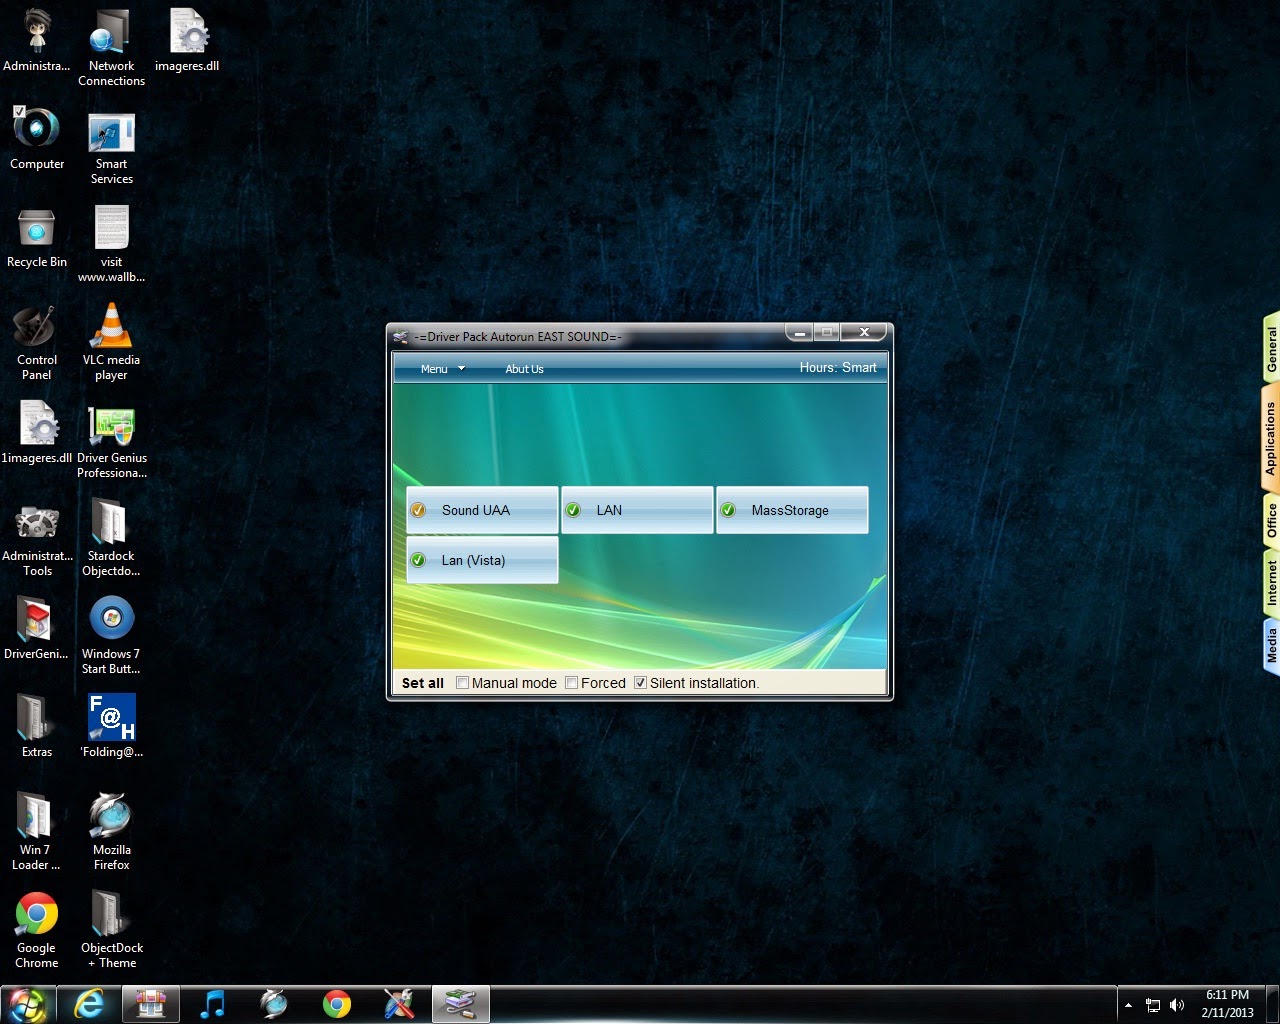
Task: Check the Forced installation option
Action: click(x=571, y=683)
